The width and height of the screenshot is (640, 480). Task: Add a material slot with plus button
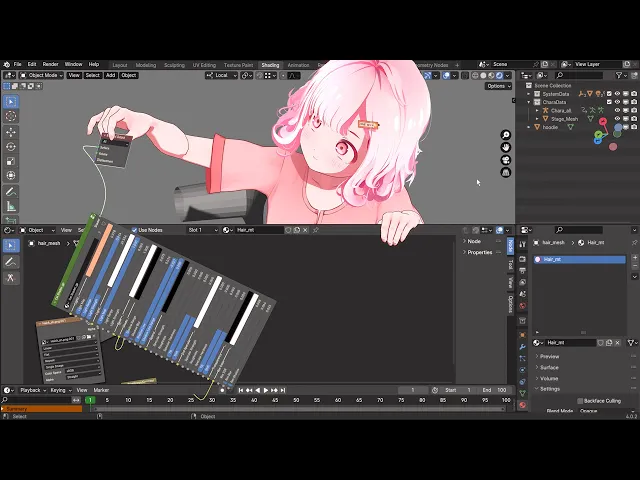point(635,258)
